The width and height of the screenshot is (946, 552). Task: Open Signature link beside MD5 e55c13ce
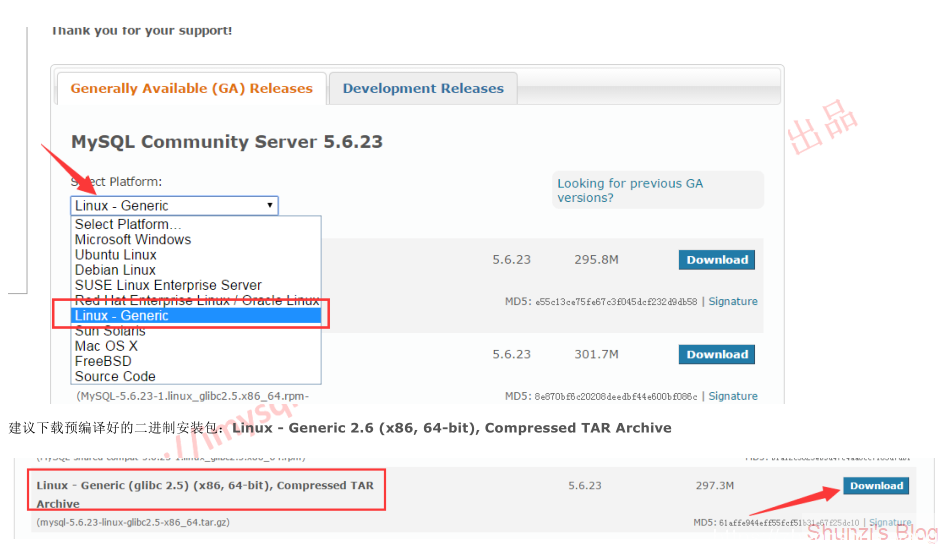(733, 301)
